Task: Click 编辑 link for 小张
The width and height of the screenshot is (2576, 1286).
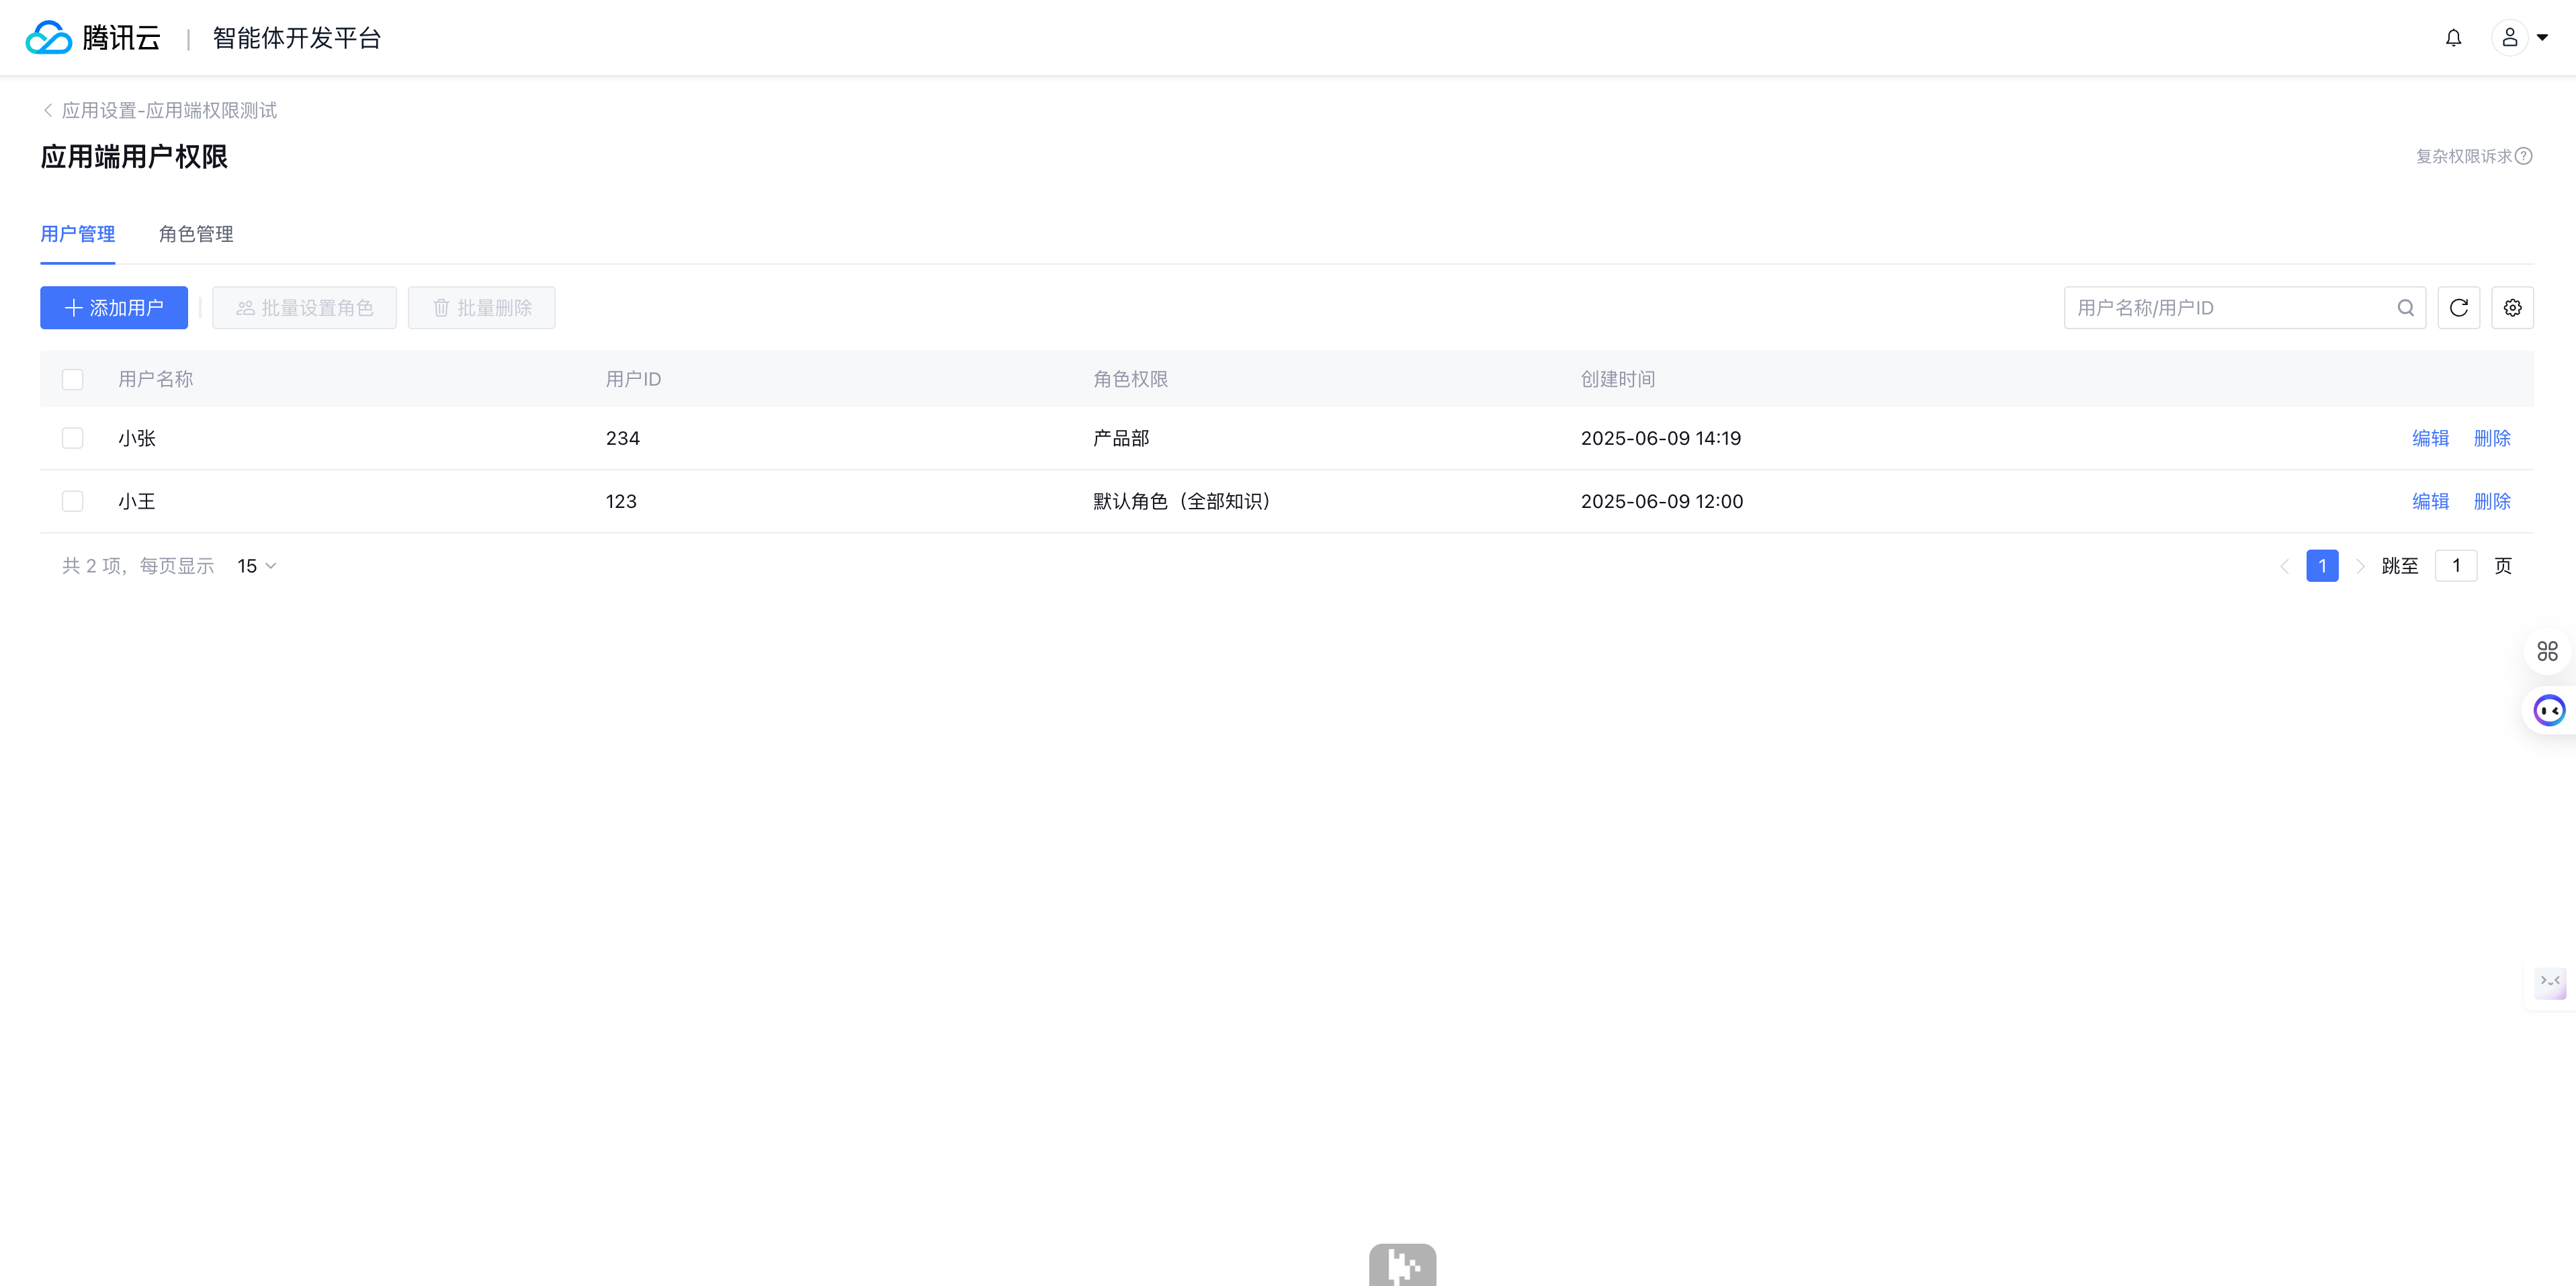Action: (x=2430, y=438)
